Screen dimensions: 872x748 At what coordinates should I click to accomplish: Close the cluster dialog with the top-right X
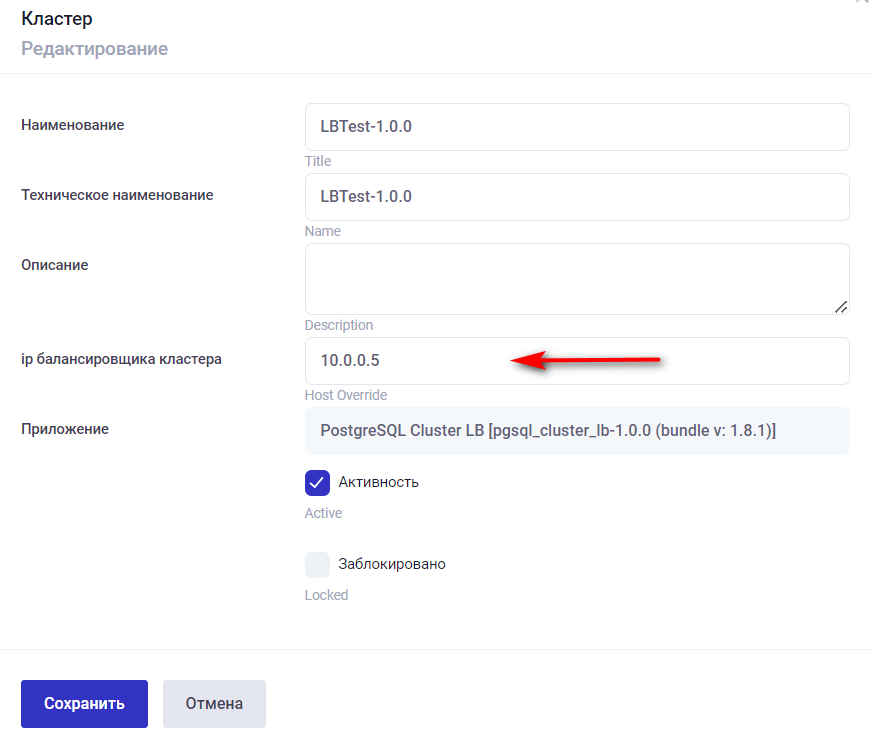pyautogui.click(x=860, y=3)
